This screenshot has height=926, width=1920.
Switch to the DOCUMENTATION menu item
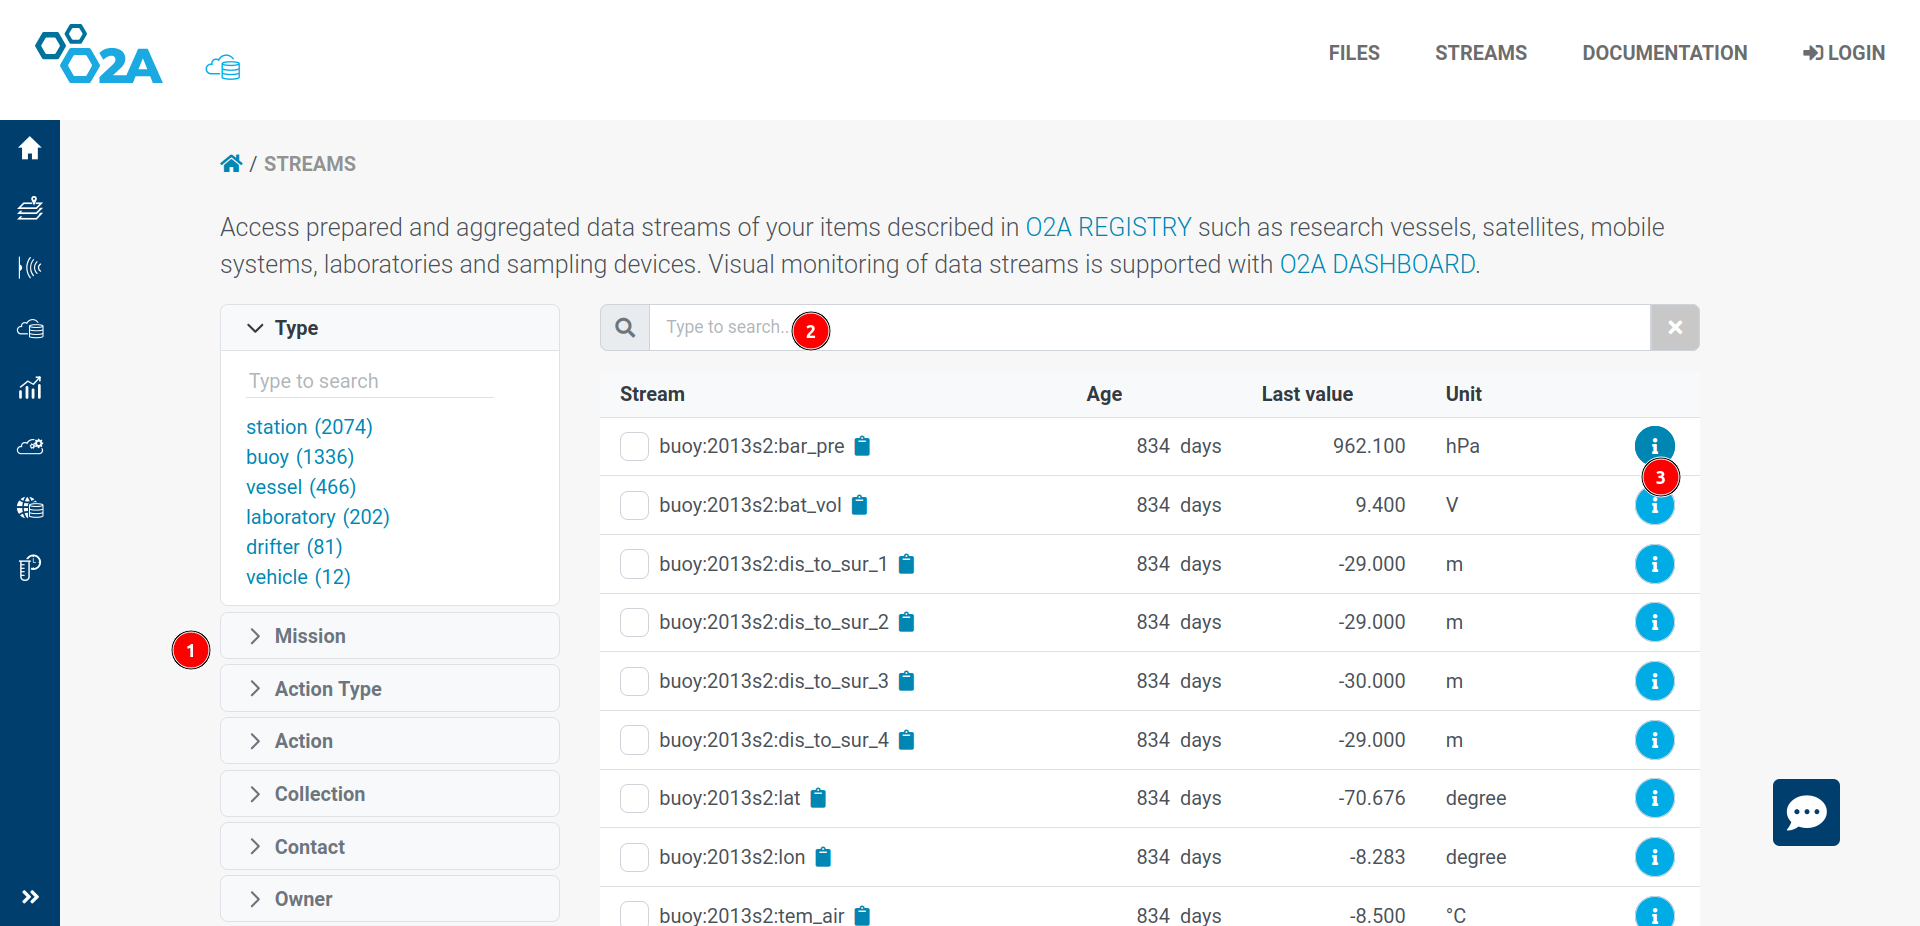point(1663,53)
